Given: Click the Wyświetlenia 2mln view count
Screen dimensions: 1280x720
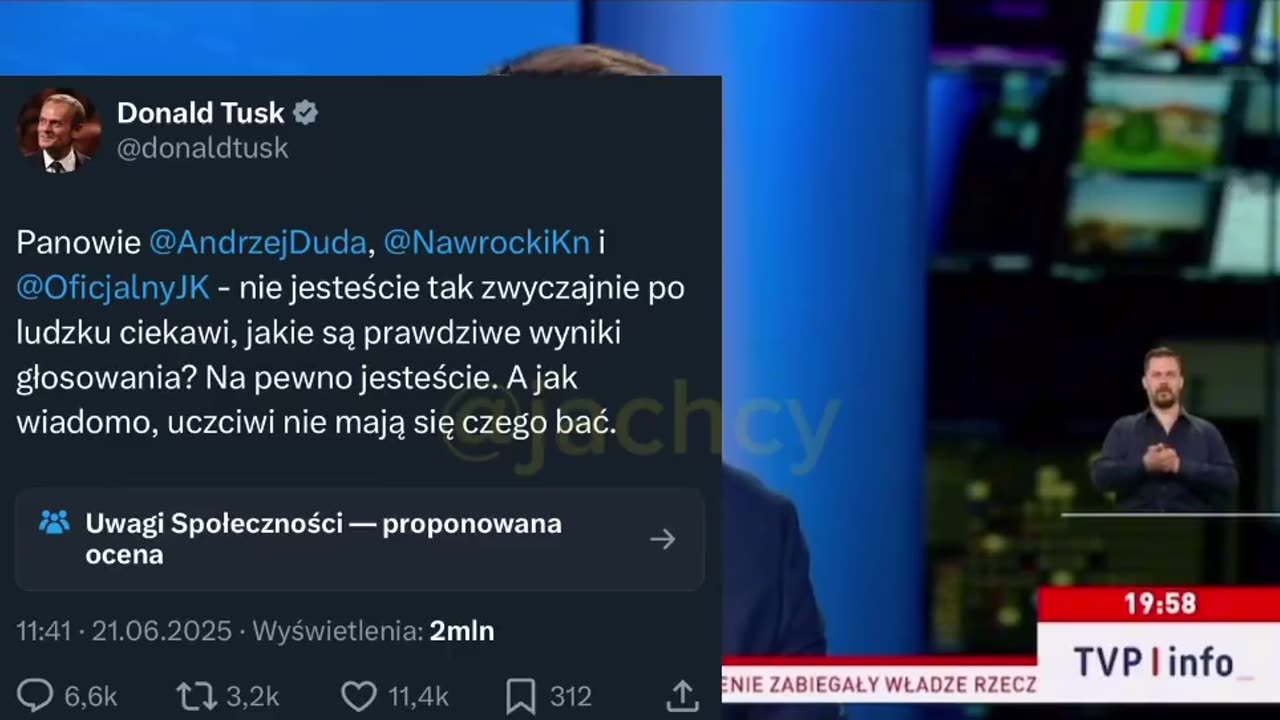Looking at the screenshot, I should (x=373, y=631).
